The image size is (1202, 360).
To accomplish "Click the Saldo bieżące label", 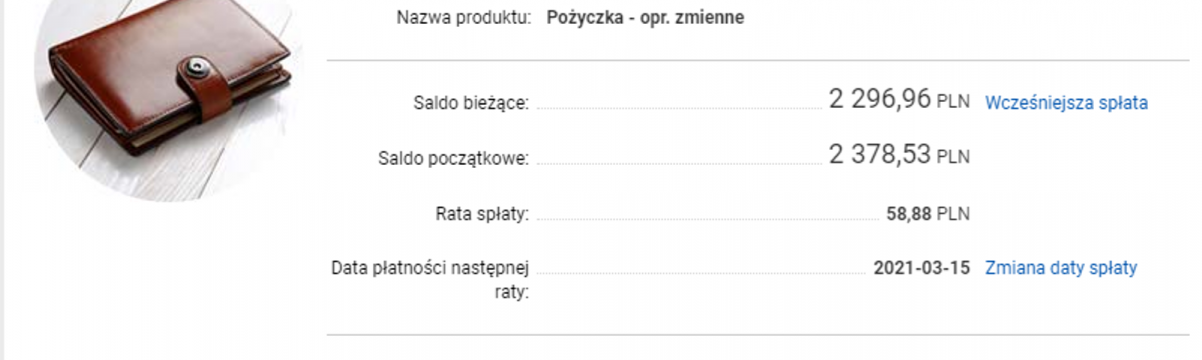I will [x=471, y=103].
